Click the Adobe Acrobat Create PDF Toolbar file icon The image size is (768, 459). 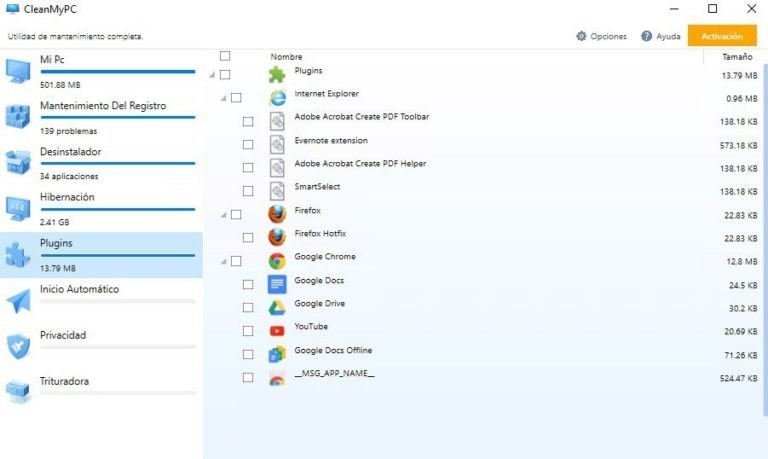277,121
